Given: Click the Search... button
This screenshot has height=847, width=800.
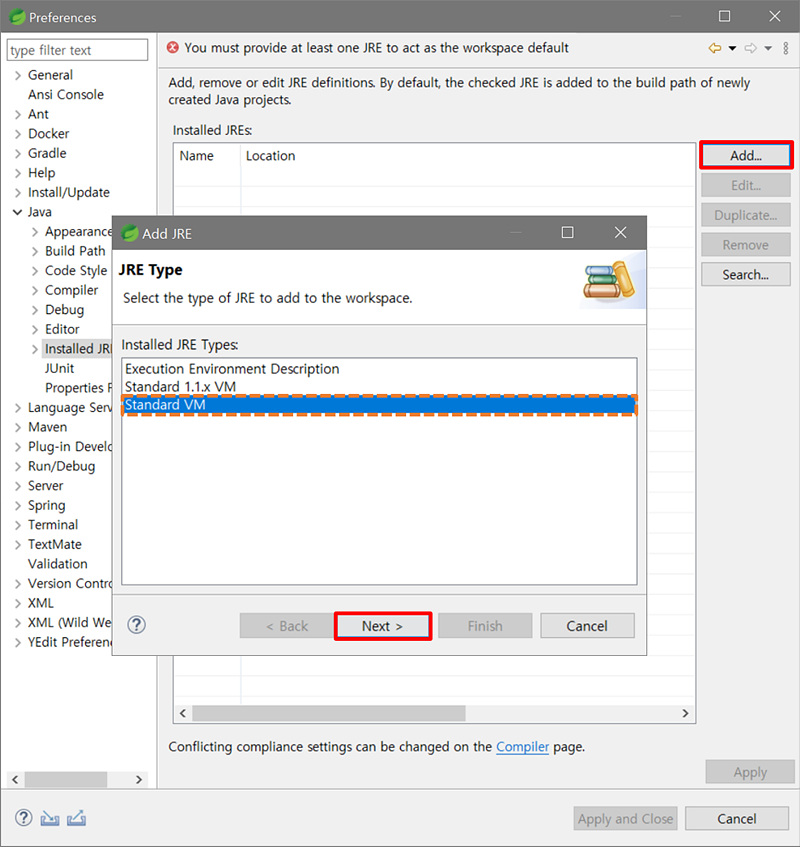Looking at the screenshot, I should click(746, 274).
